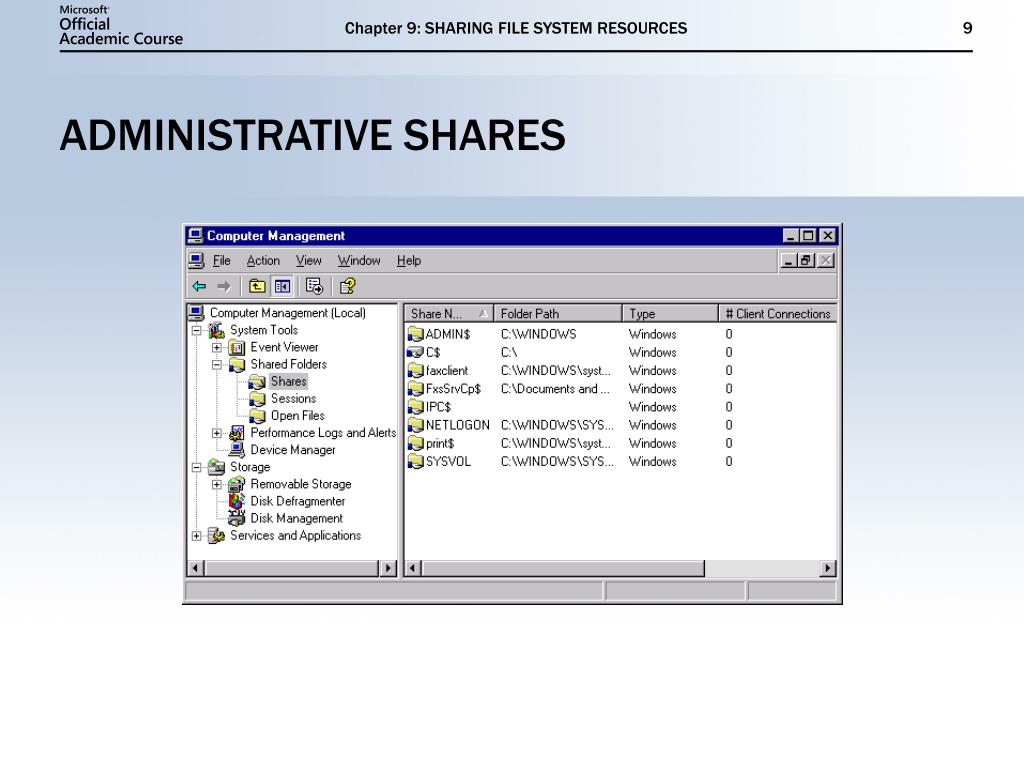
Task: Click the Performance Logs and Alerts icon
Action: (x=237, y=433)
